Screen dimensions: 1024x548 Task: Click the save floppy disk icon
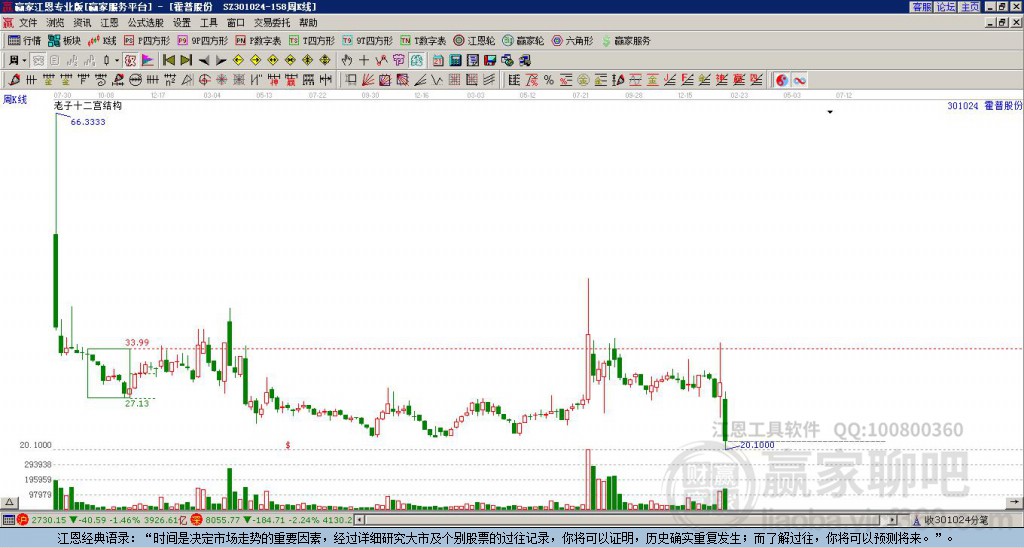(490, 60)
